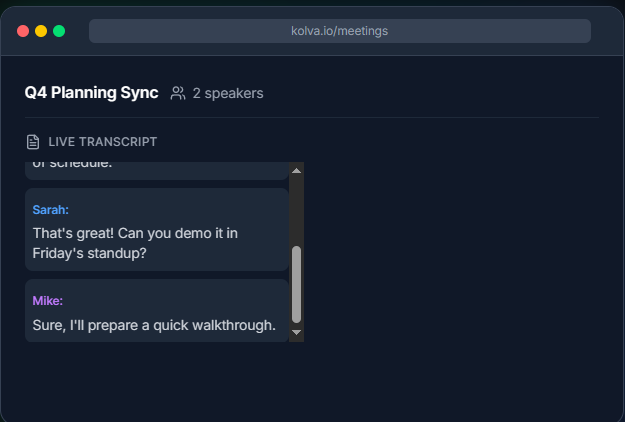Image resolution: width=625 pixels, height=422 pixels.
Task: Close the window with the red button
Action: (23, 31)
